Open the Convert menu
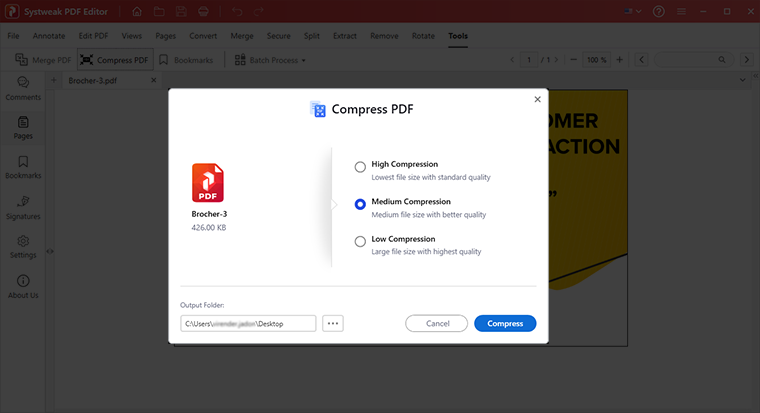 coord(203,36)
